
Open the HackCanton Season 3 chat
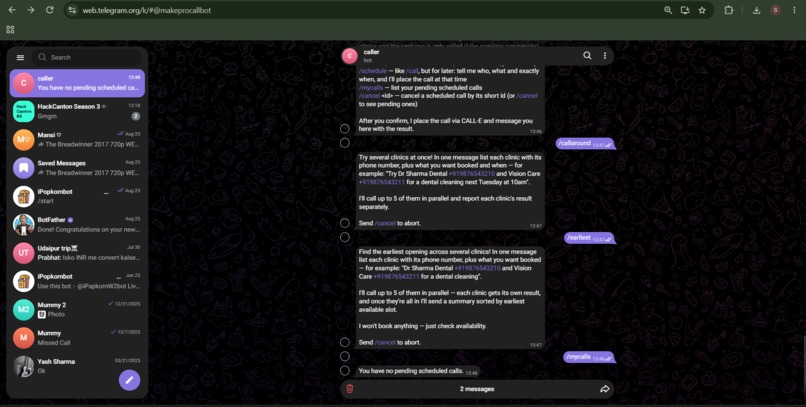click(x=77, y=112)
